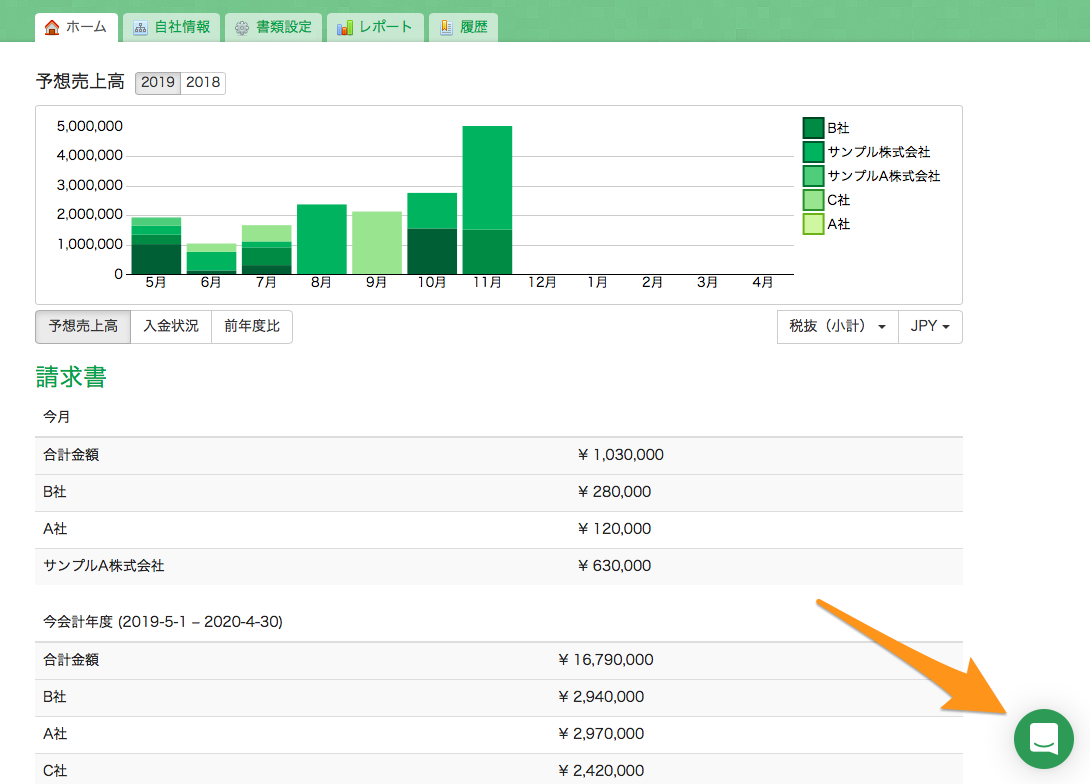The image size is (1090, 784).
Task: Click the document icon on 履歴 tab
Action: pos(446,27)
